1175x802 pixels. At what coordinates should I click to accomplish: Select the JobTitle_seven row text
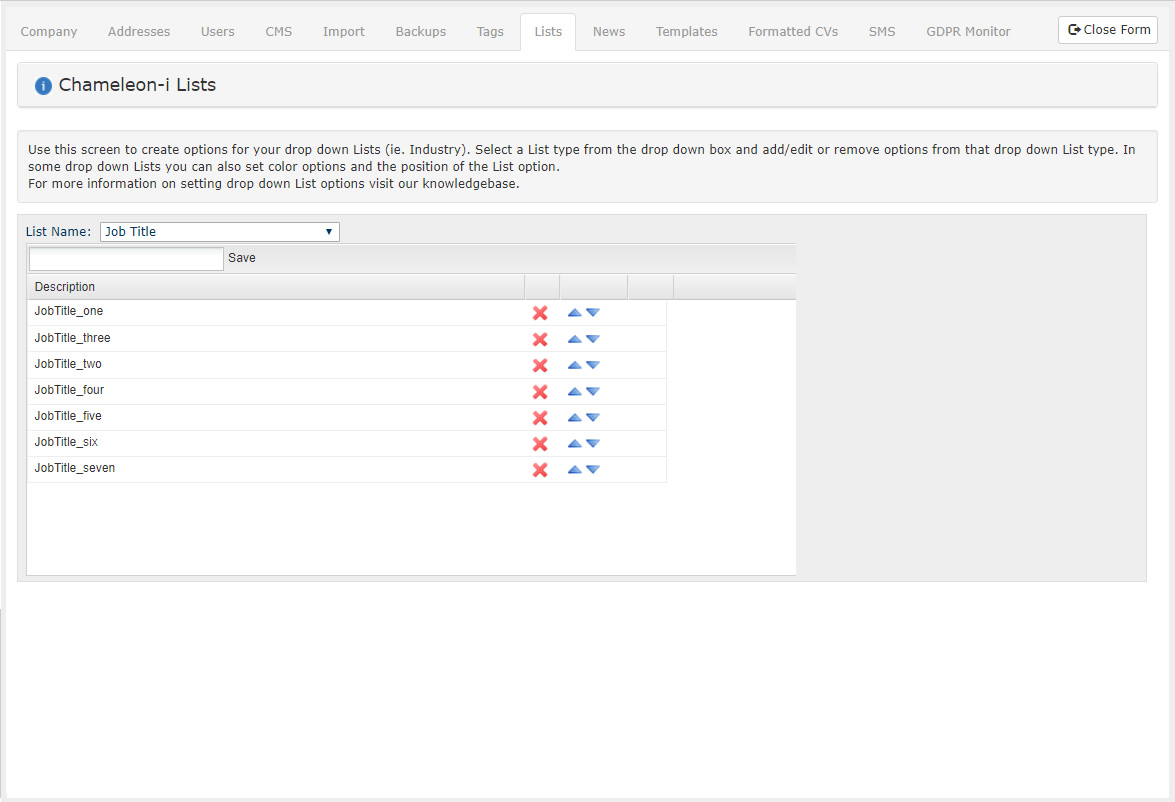pyautogui.click(x=75, y=468)
